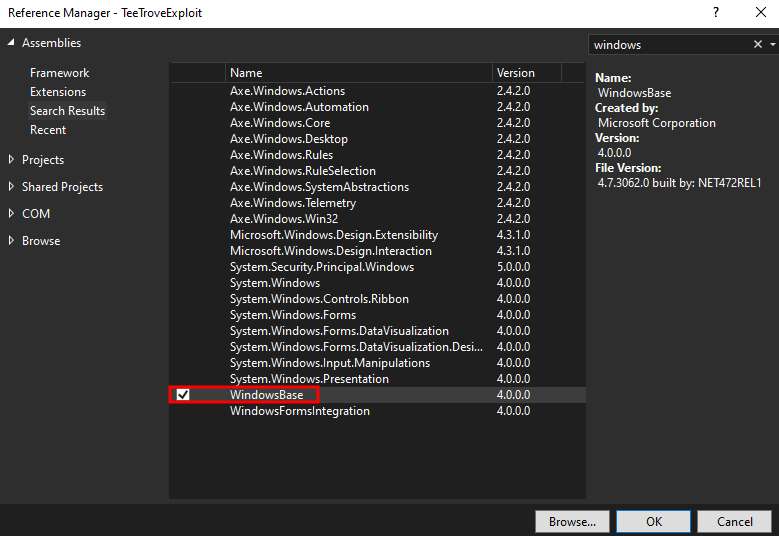This screenshot has height=536, width=779.
Task: Open the search box dropdown arrow
Action: coord(771,45)
